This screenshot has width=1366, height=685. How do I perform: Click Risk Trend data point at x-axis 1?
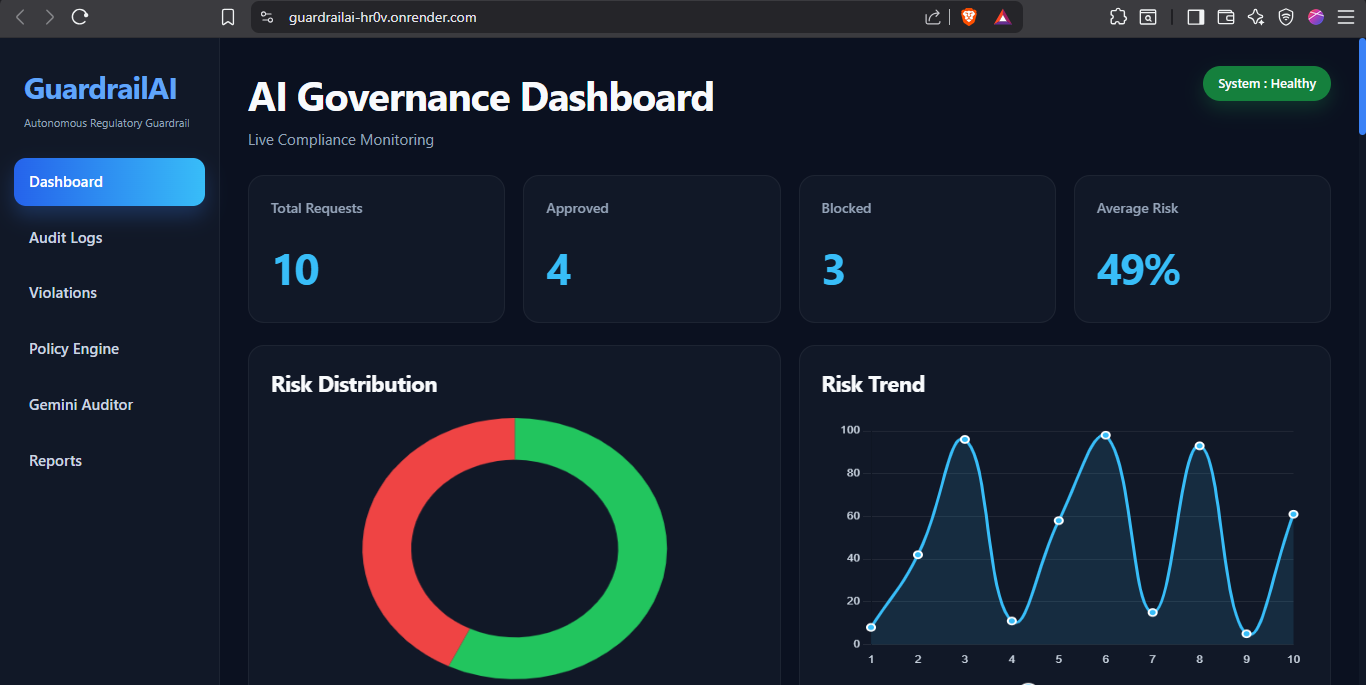pyautogui.click(x=871, y=627)
